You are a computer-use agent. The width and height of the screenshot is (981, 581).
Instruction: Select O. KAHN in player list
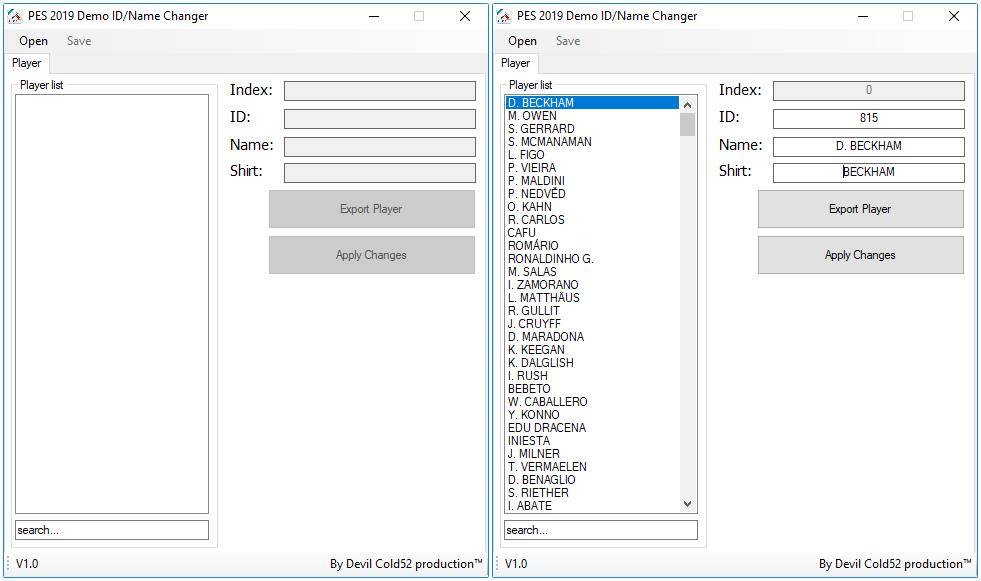coord(592,207)
